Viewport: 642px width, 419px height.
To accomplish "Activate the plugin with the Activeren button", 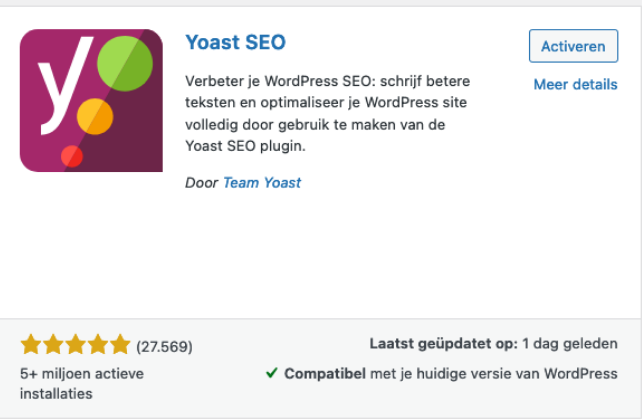I will 573,46.
